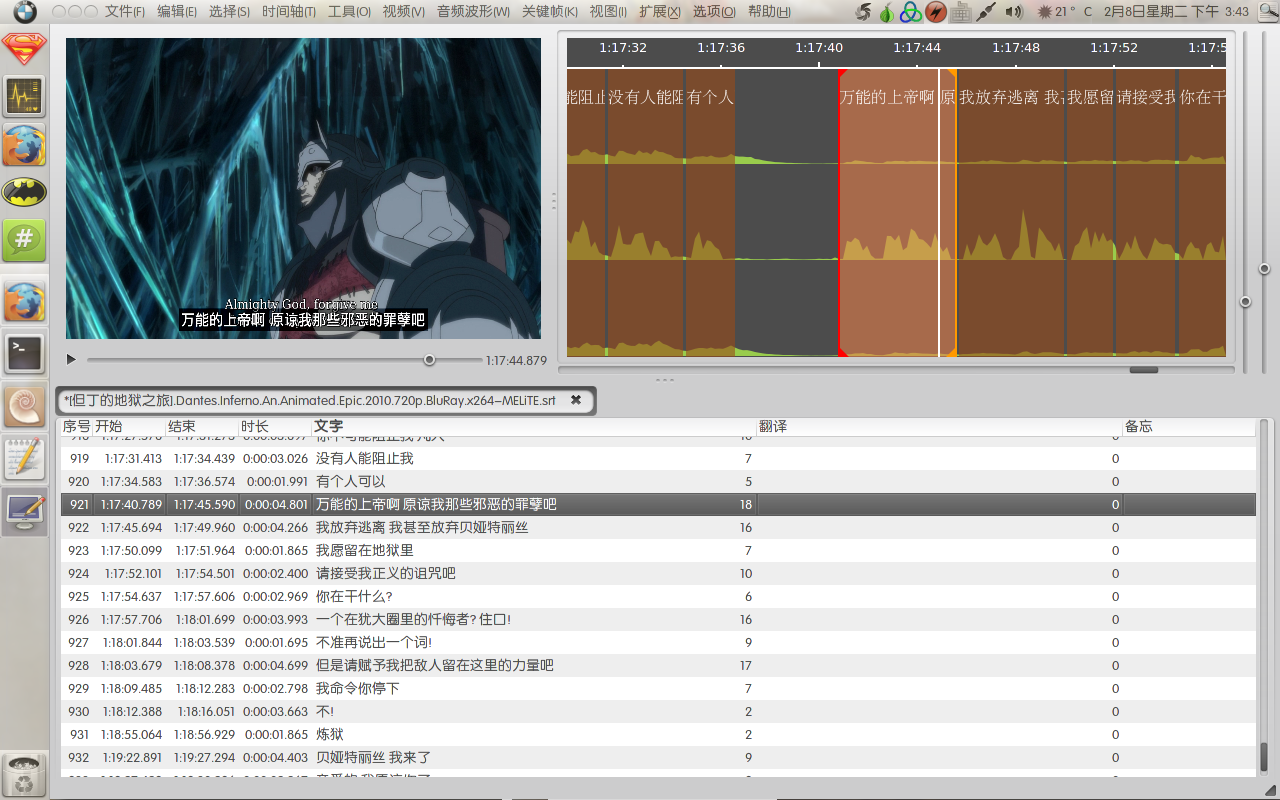Click end time 1:17:54.501 in row 924

204,573
